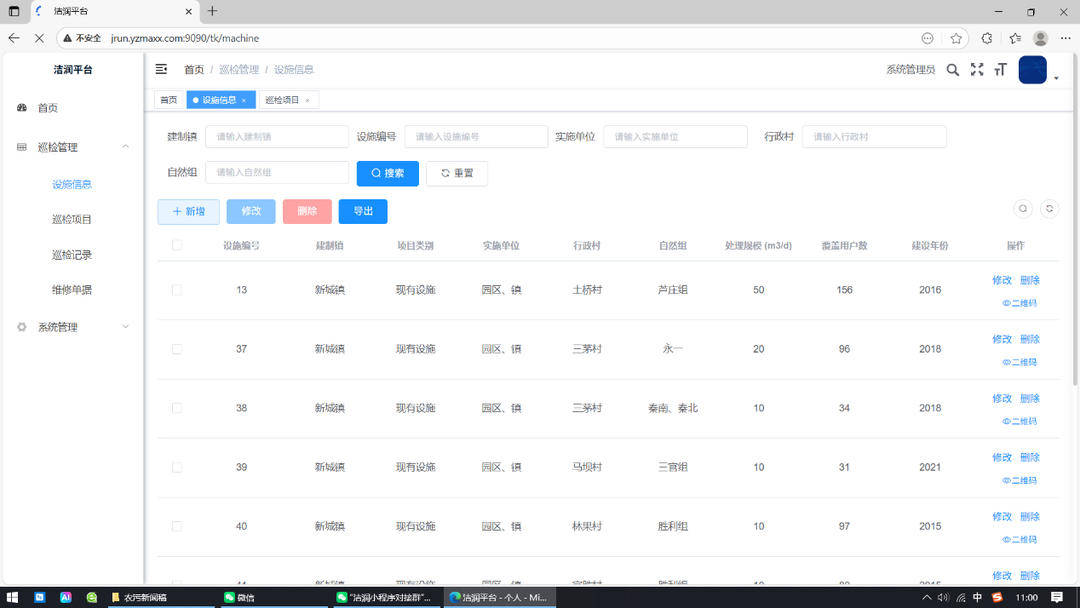This screenshot has height=608, width=1080.
Task: Hide search area using round search icon
Action: pyautogui.click(x=1023, y=209)
